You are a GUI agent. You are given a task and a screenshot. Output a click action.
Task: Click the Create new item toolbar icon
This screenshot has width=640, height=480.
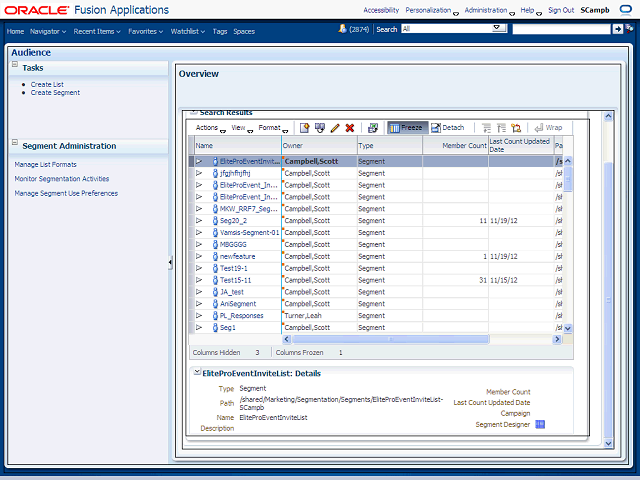click(304, 128)
